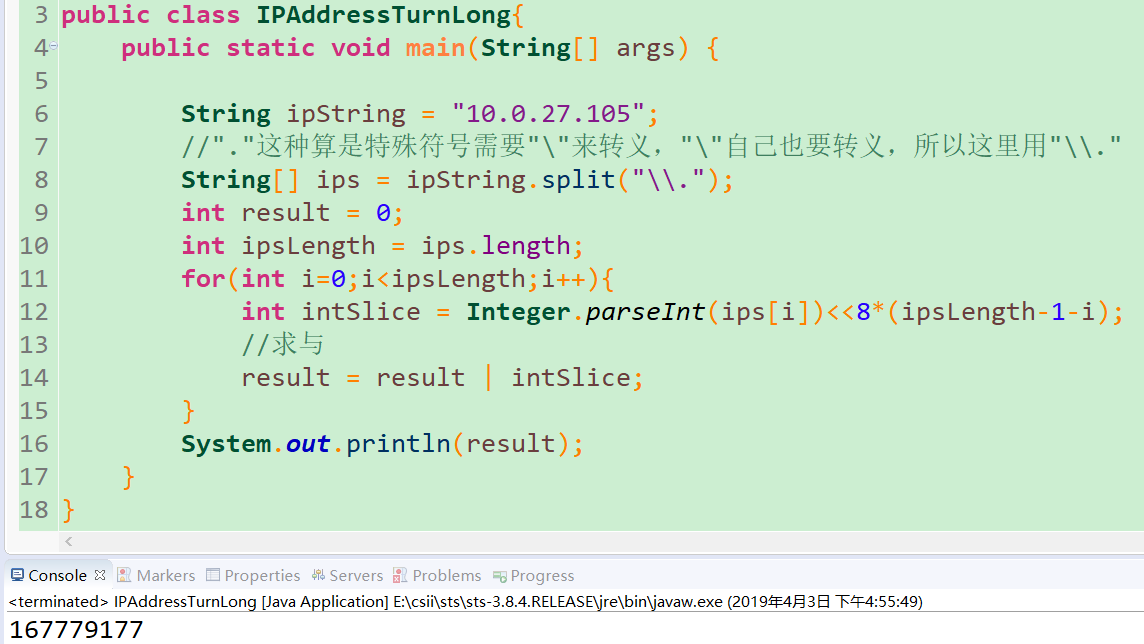
Task: Click the main method name on line 4
Action: [x=435, y=48]
